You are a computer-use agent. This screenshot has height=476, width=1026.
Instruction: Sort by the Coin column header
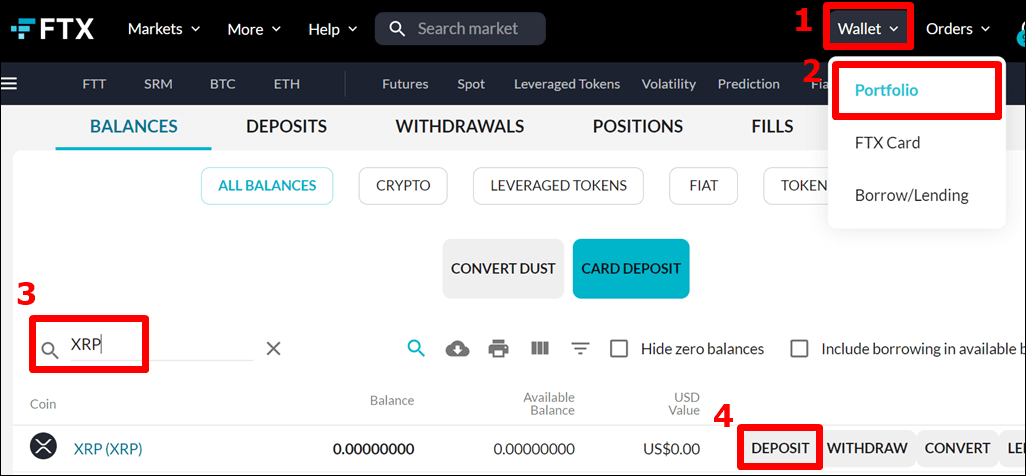[43, 404]
